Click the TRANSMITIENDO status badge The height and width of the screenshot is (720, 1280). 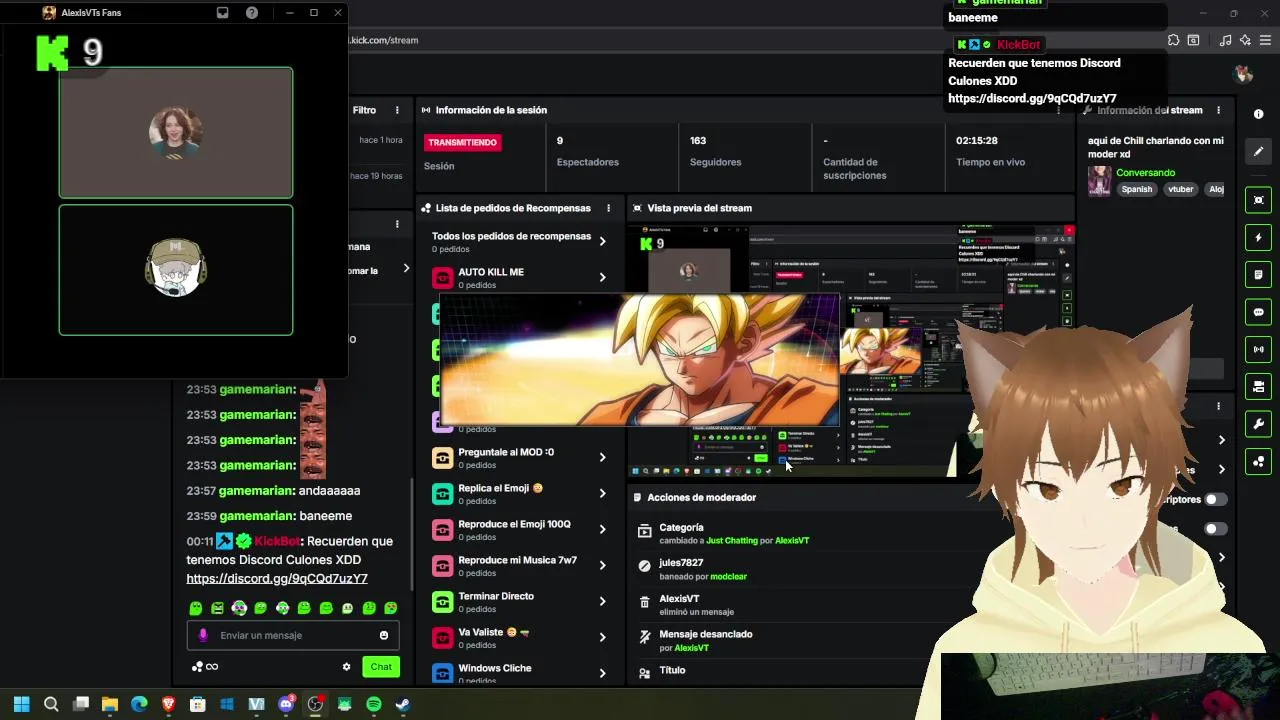pos(462,142)
